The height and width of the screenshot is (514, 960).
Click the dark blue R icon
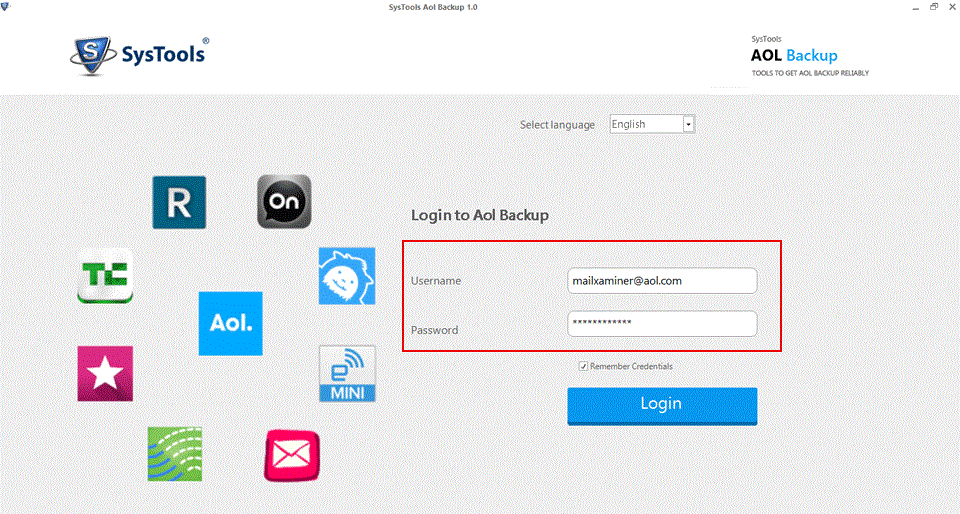point(179,203)
